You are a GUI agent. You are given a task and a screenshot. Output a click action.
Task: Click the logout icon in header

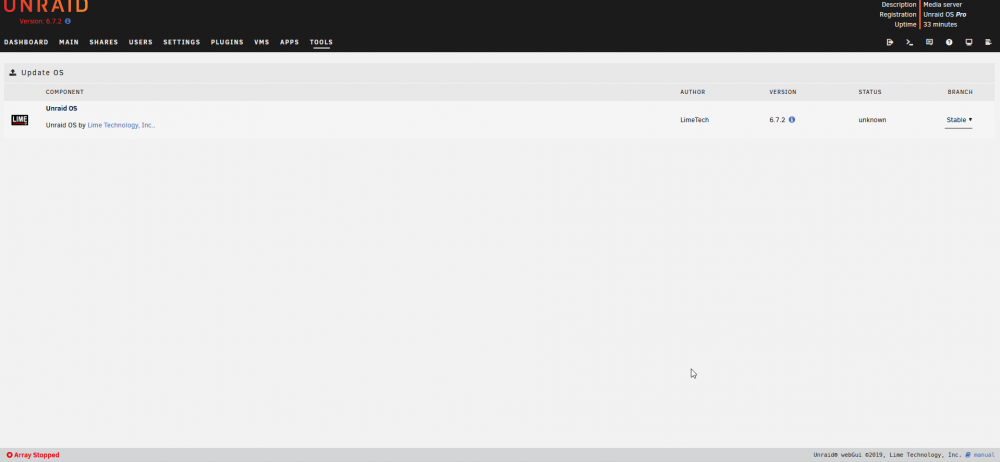tap(890, 42)
